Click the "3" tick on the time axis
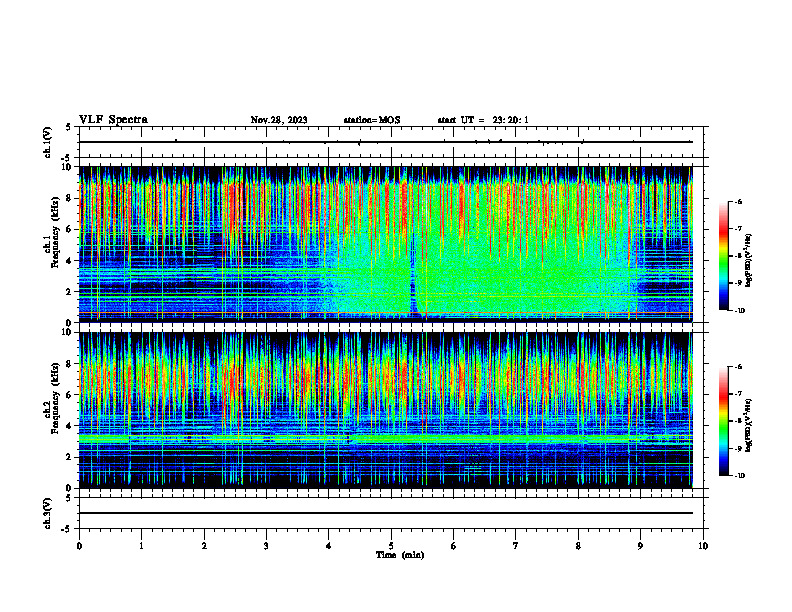The width and height of the screenshot is (792, 612). [266, 546]
